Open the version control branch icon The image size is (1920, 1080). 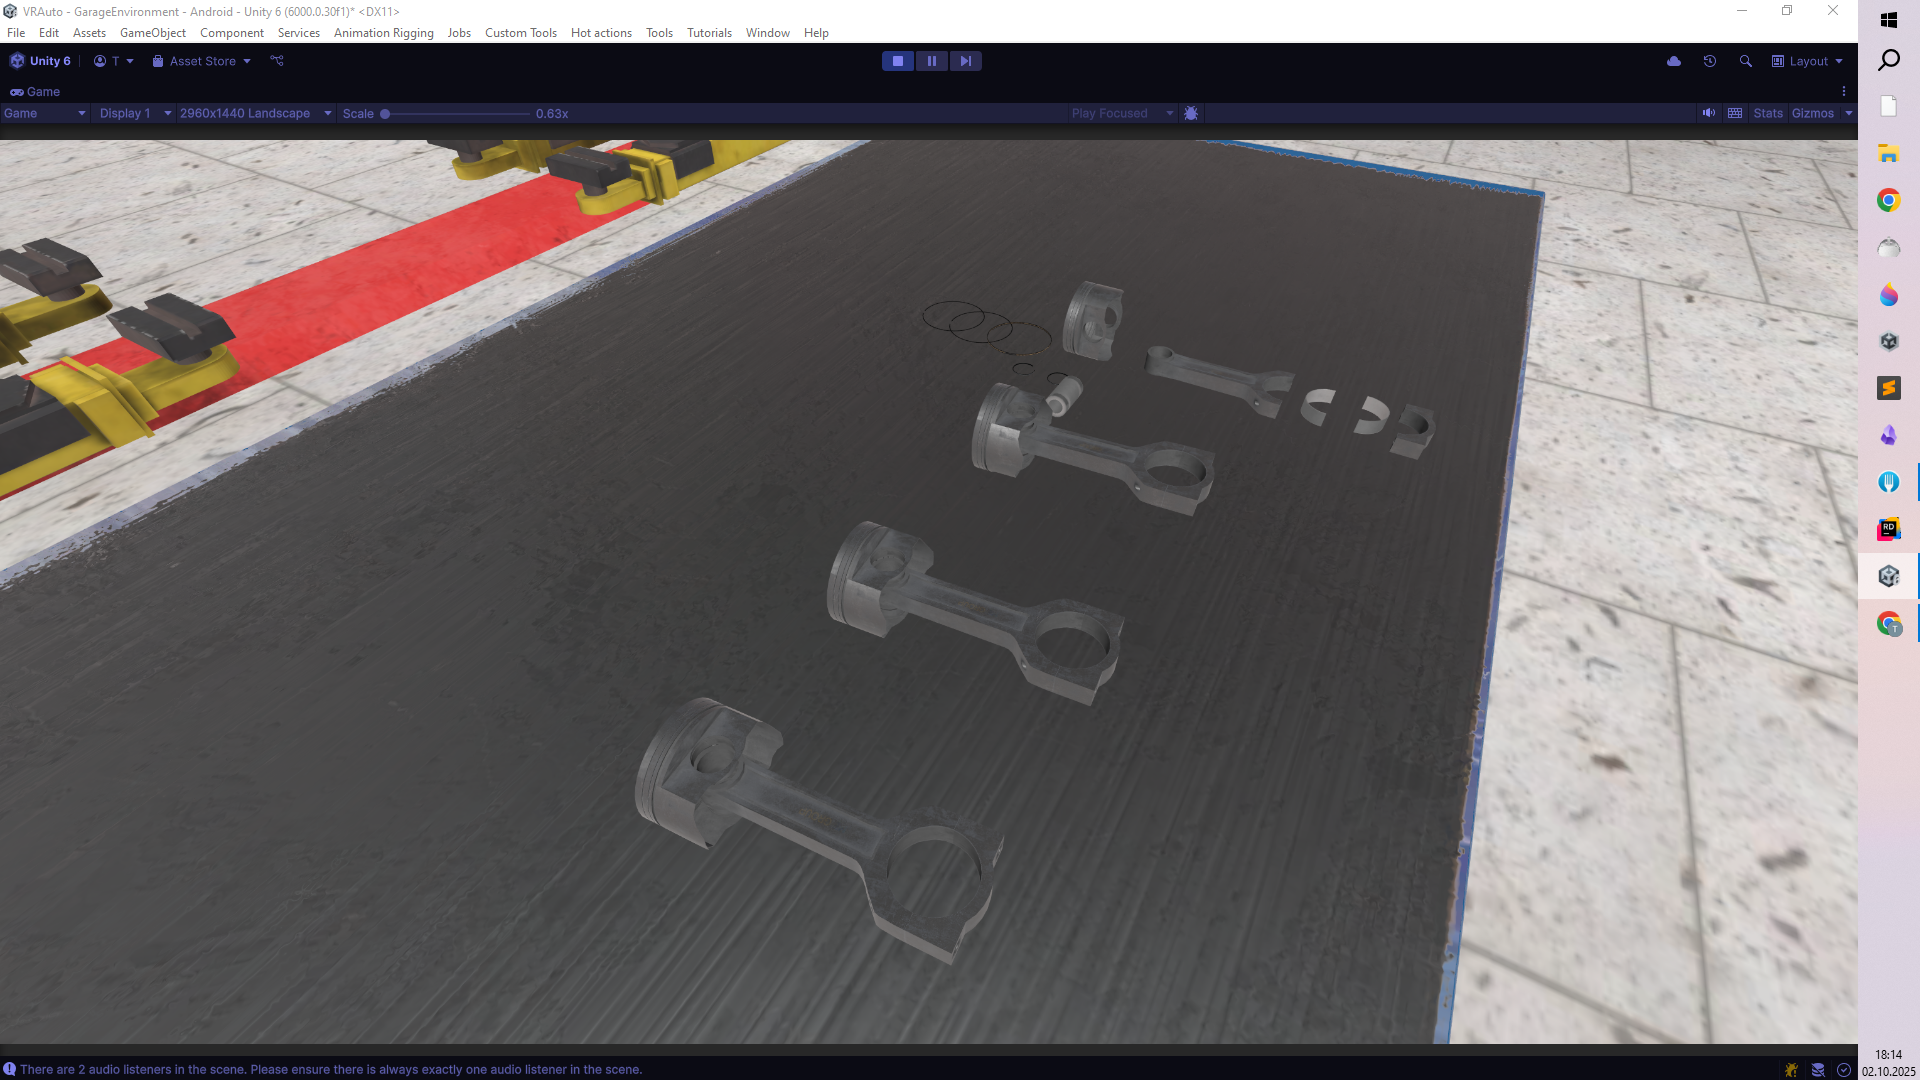pyautogui.click(x=277, y=61)
